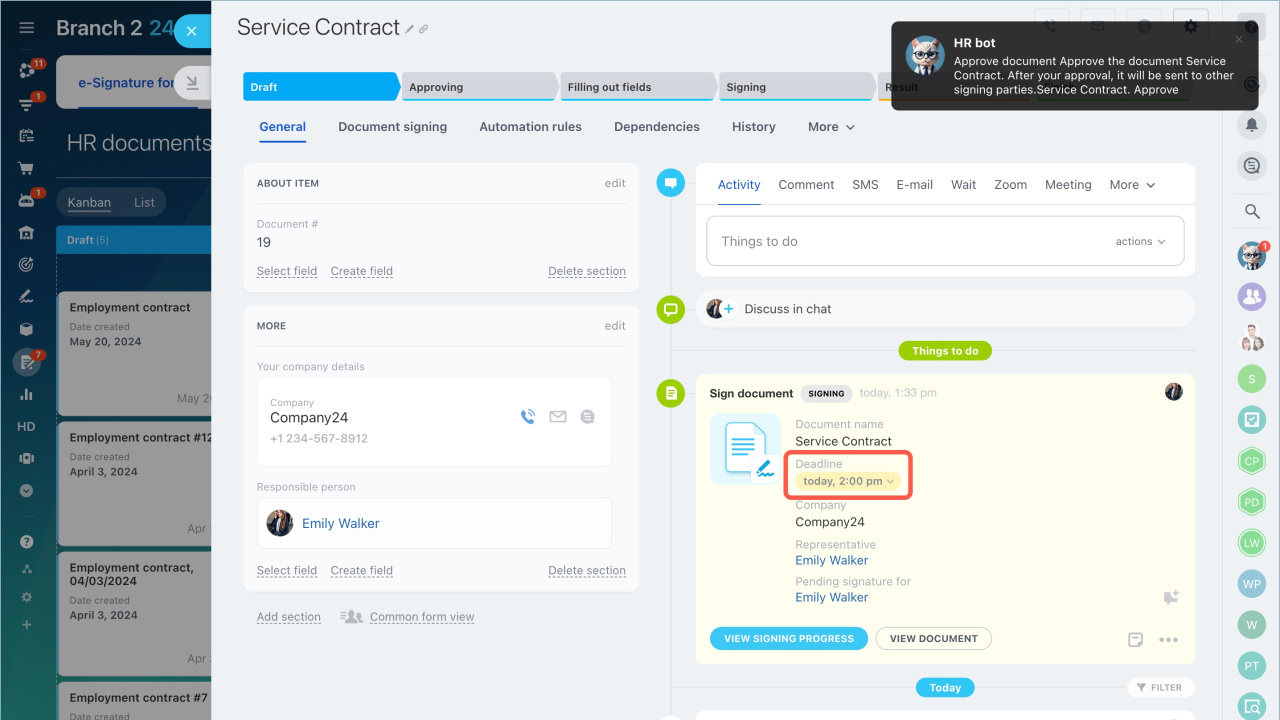Click the View Document button
This screenshot has width=1280, height=720.
(933, 638)
